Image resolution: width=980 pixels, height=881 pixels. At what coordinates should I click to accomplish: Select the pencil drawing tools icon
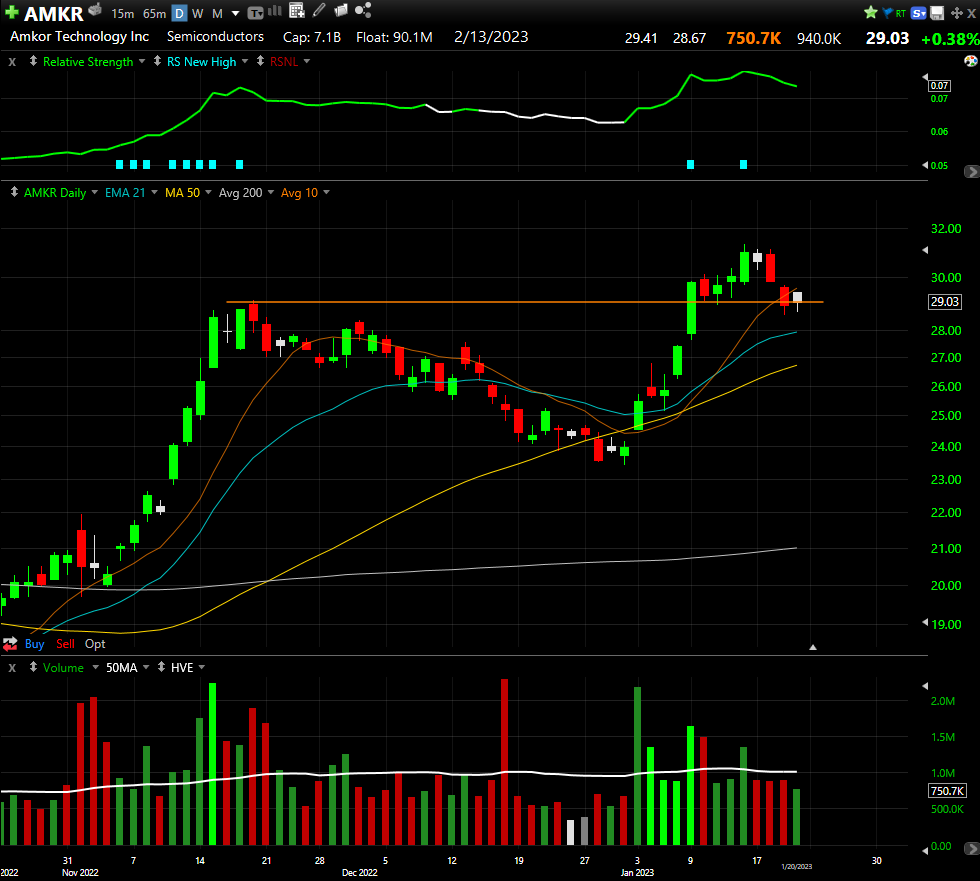tap(319, 10)
